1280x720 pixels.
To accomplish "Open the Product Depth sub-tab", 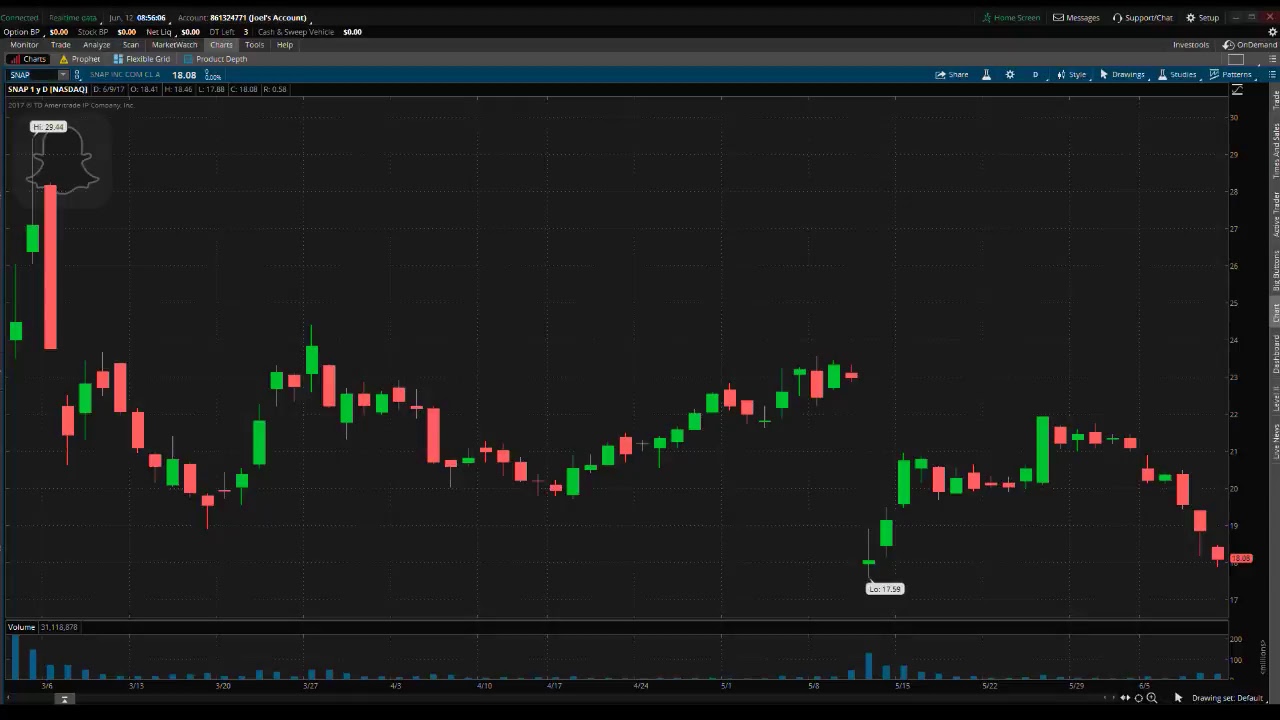I will [x=215, y=59].
